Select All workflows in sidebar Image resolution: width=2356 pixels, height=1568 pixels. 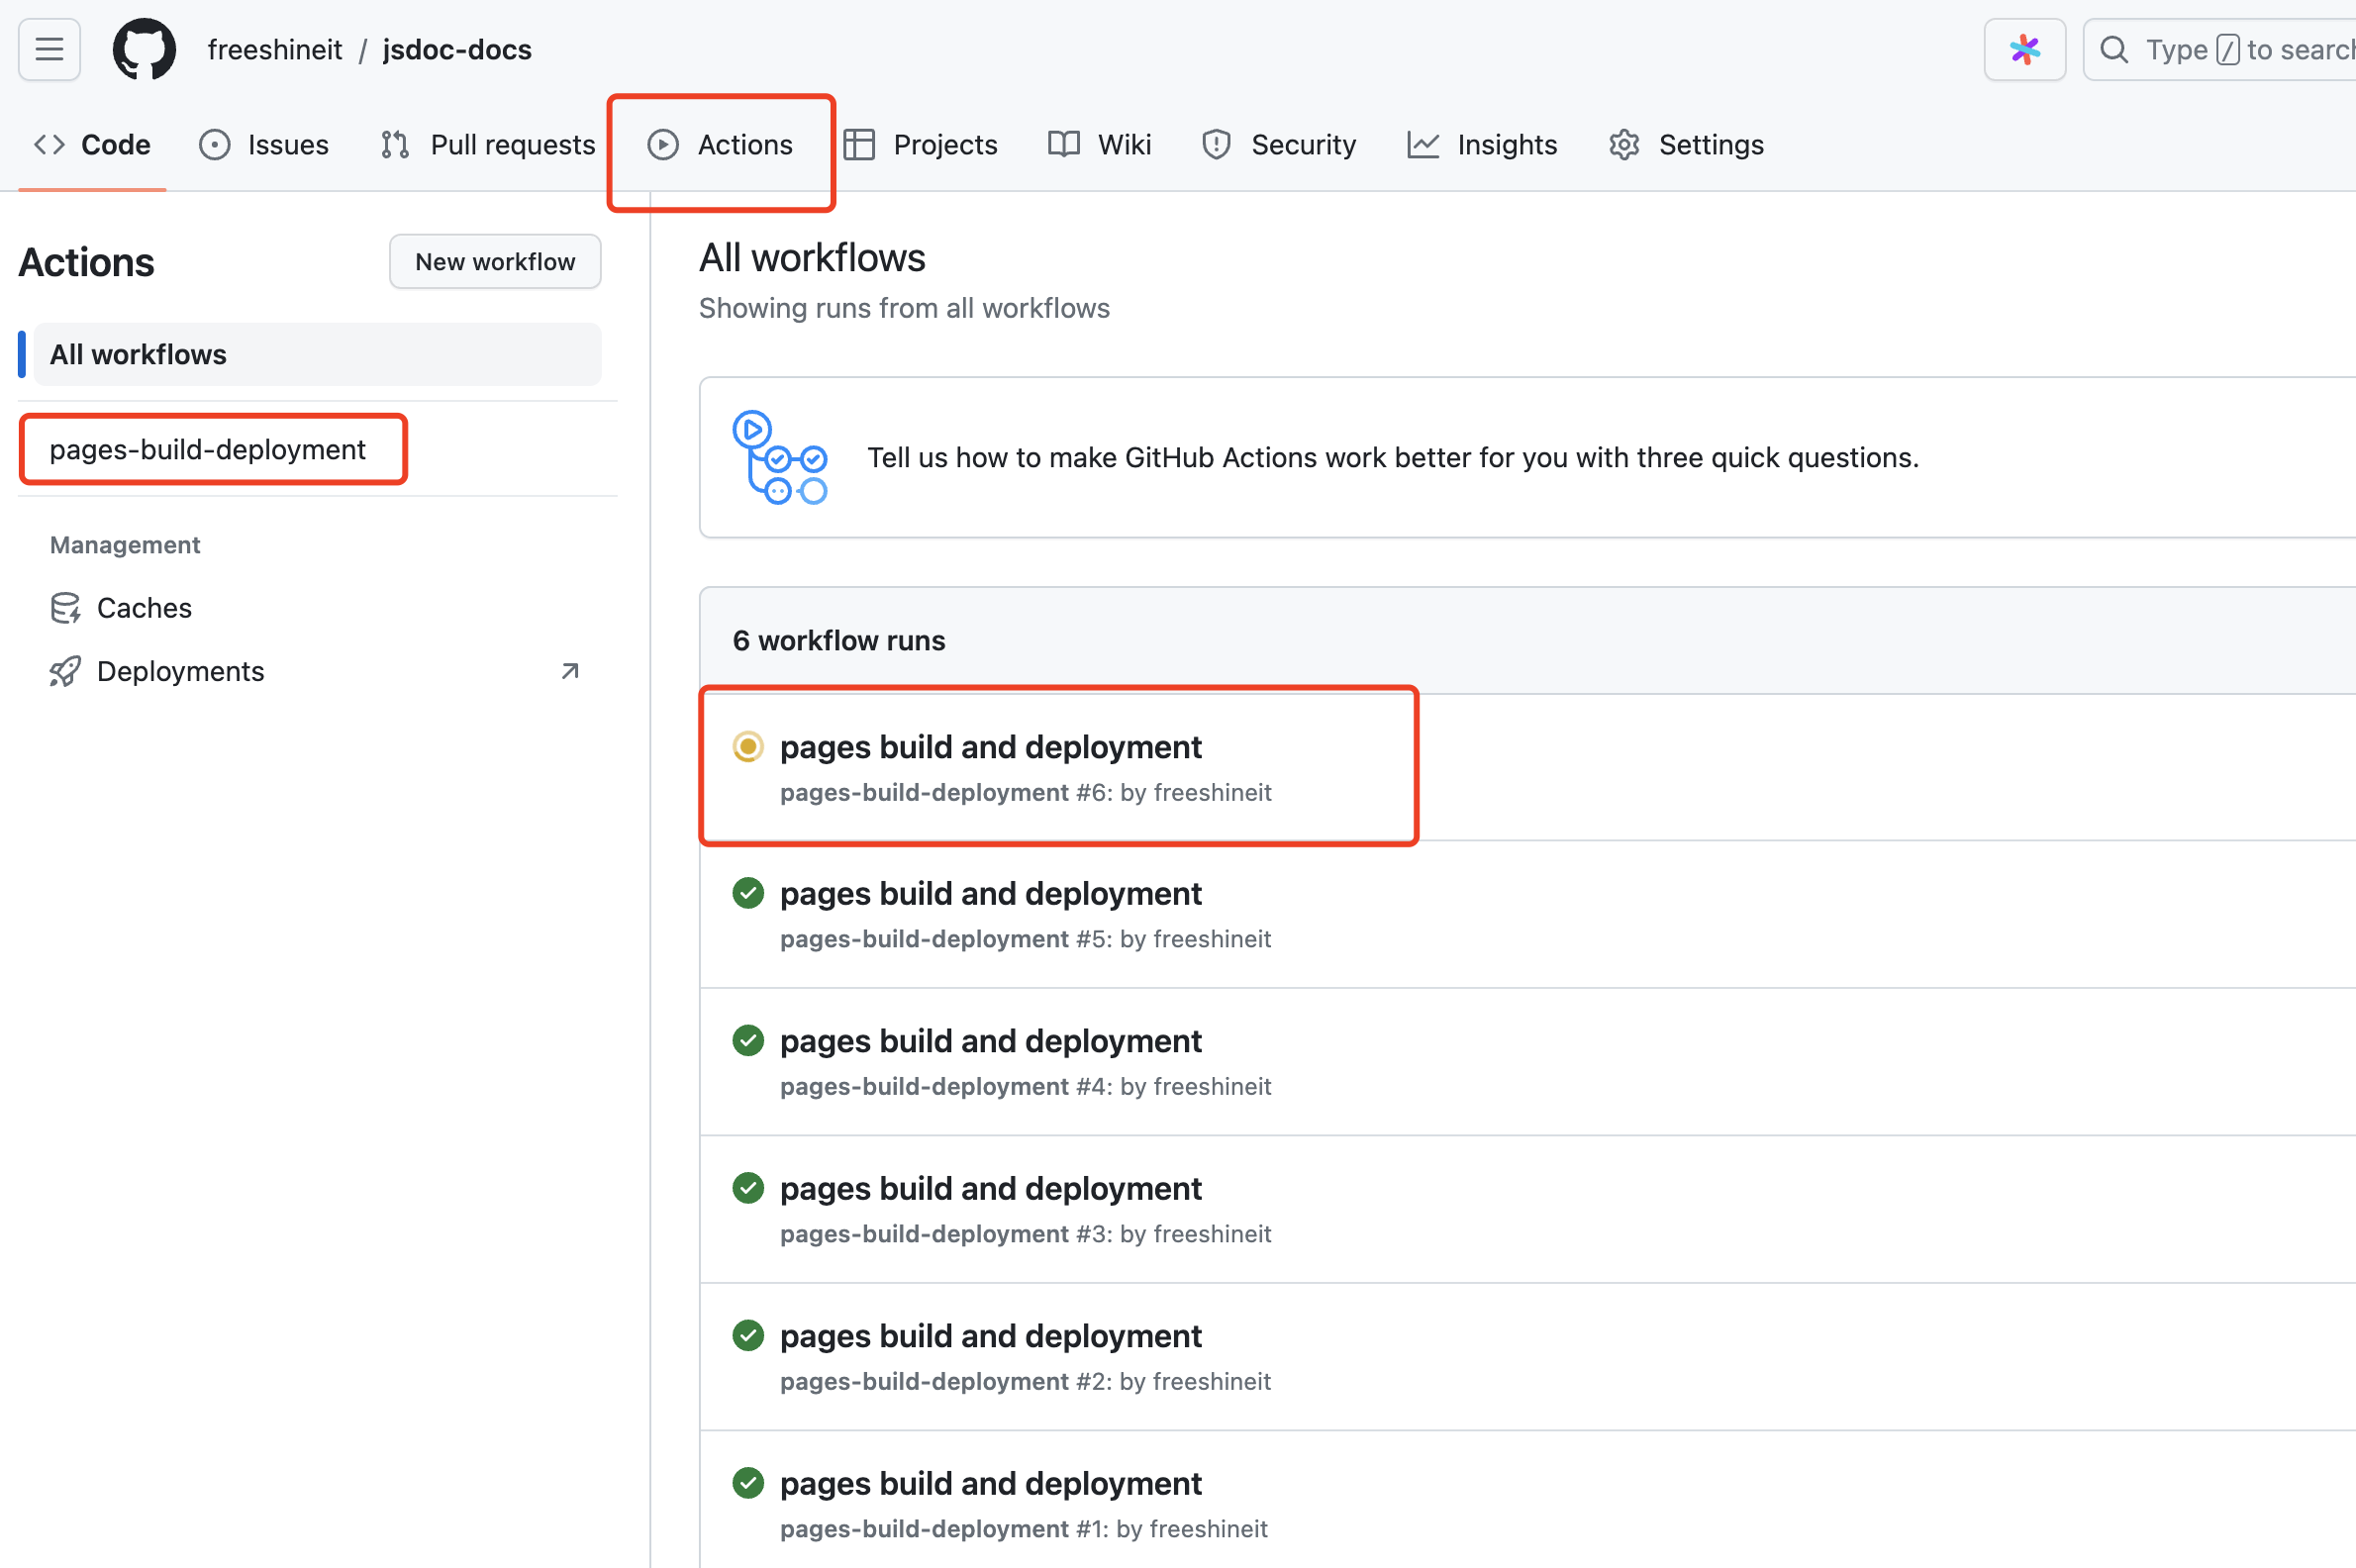tap(138, 354)
